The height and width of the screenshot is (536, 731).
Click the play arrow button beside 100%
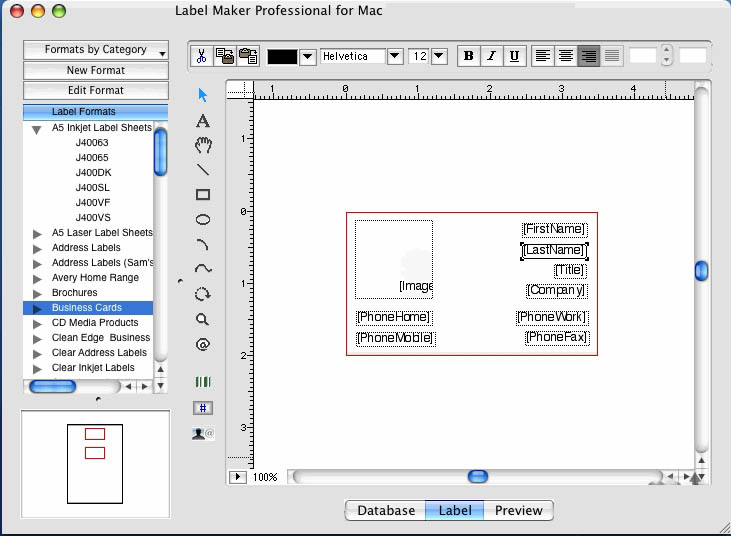pyautogui.click(x=238, y=477)
